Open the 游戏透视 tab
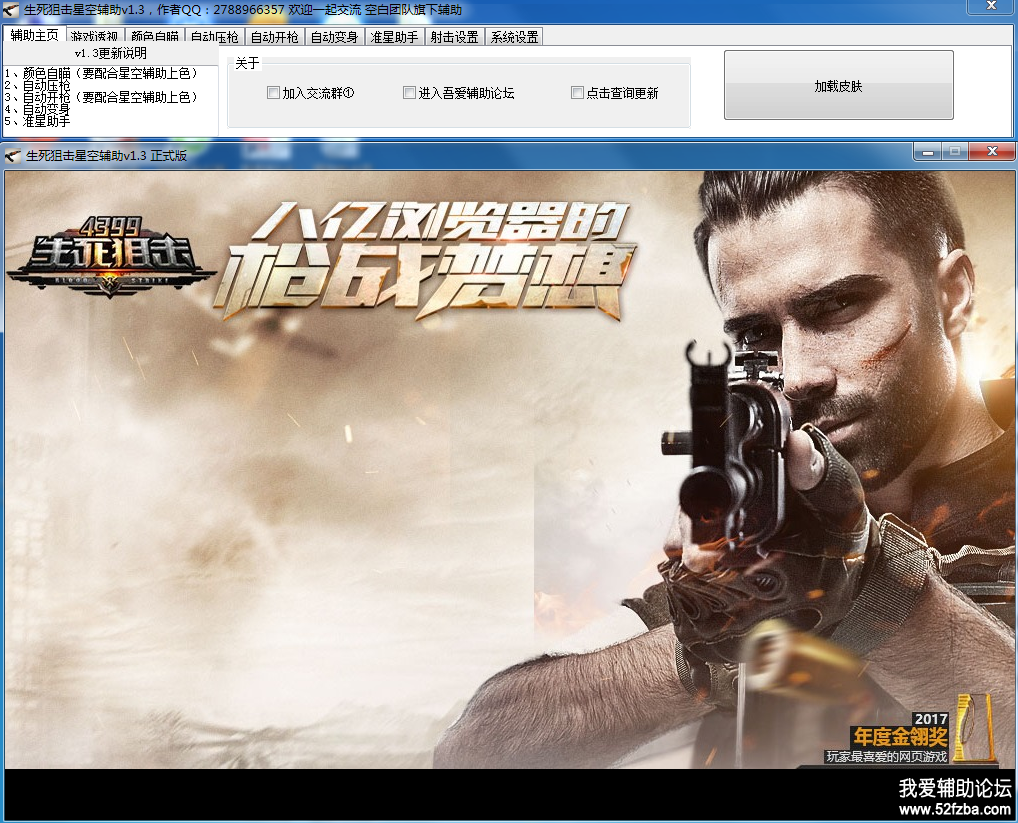 tap(95, 37)
